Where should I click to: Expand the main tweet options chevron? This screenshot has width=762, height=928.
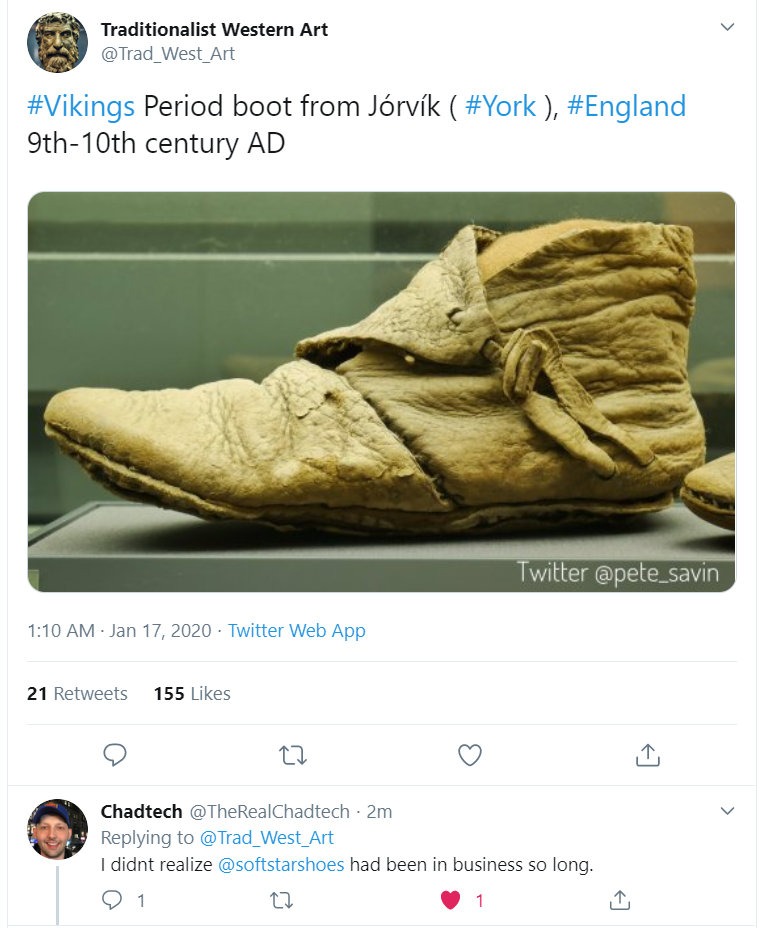(727, 28)
